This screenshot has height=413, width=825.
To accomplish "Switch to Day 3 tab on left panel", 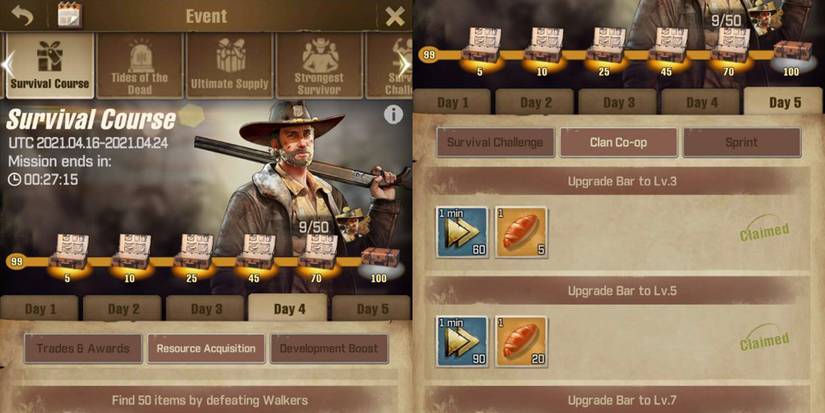I will tap(205, 309).
